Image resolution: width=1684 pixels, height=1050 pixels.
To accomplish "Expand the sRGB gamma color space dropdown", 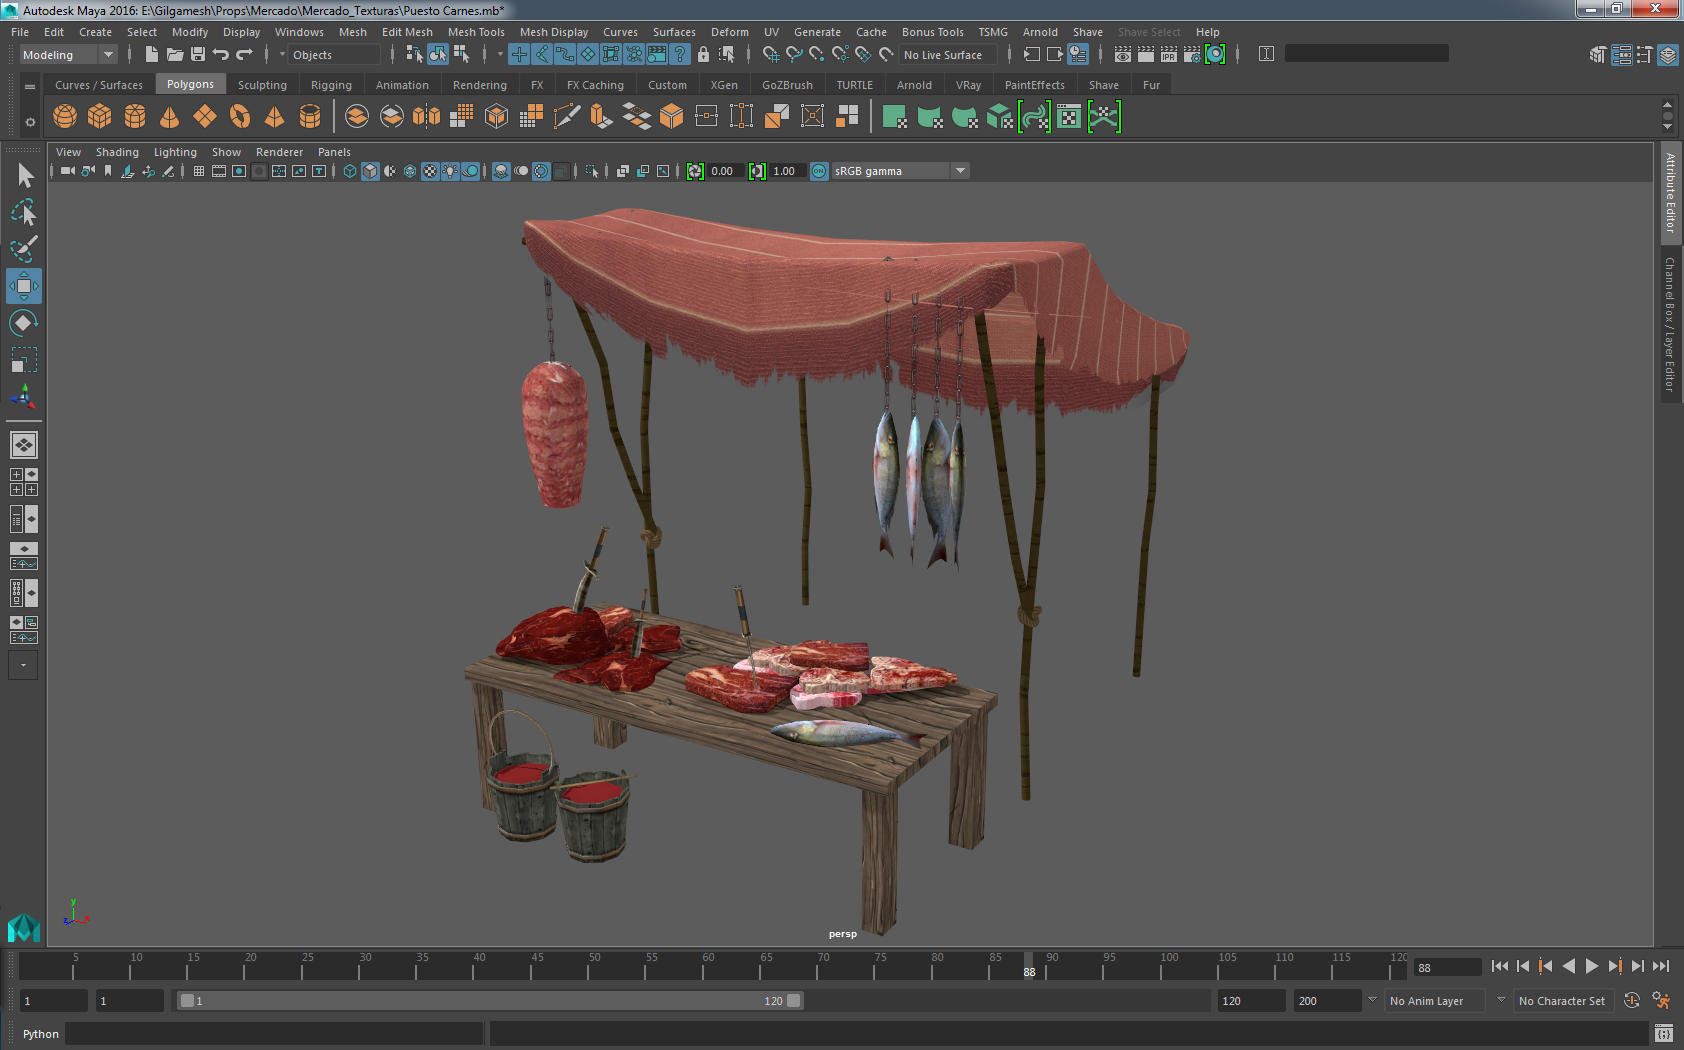I will [x=960, y=171].
